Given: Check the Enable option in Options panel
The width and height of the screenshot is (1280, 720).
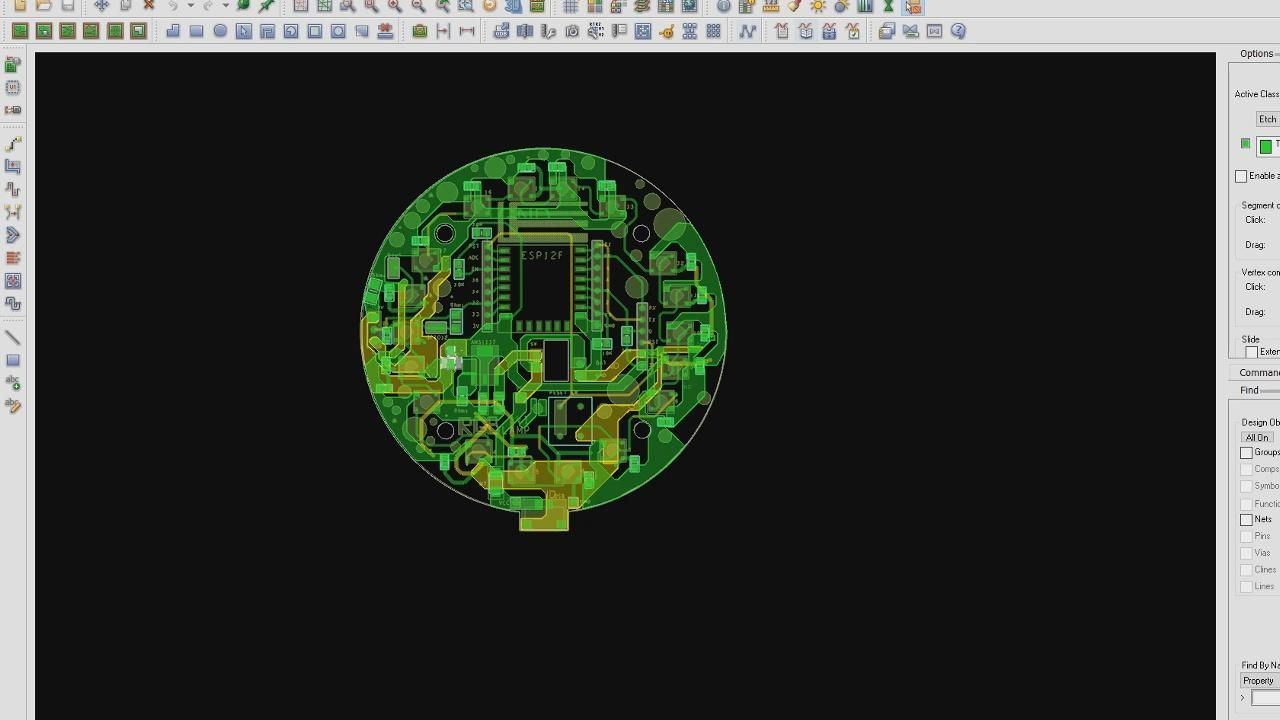Looking at the screenshot, I should [1241, 176].
